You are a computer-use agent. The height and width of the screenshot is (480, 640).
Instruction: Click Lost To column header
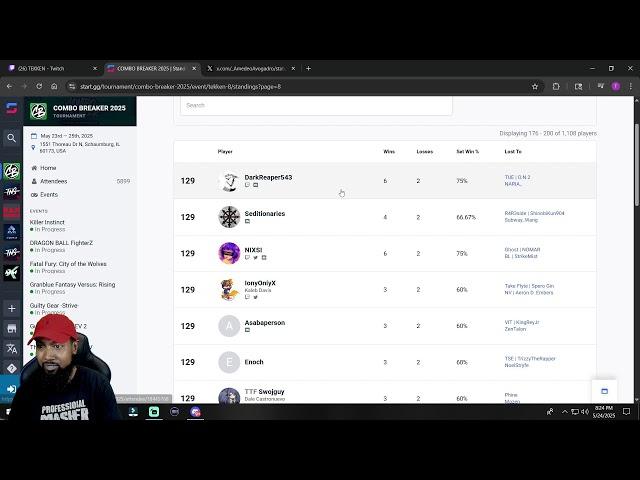(513, 151)
